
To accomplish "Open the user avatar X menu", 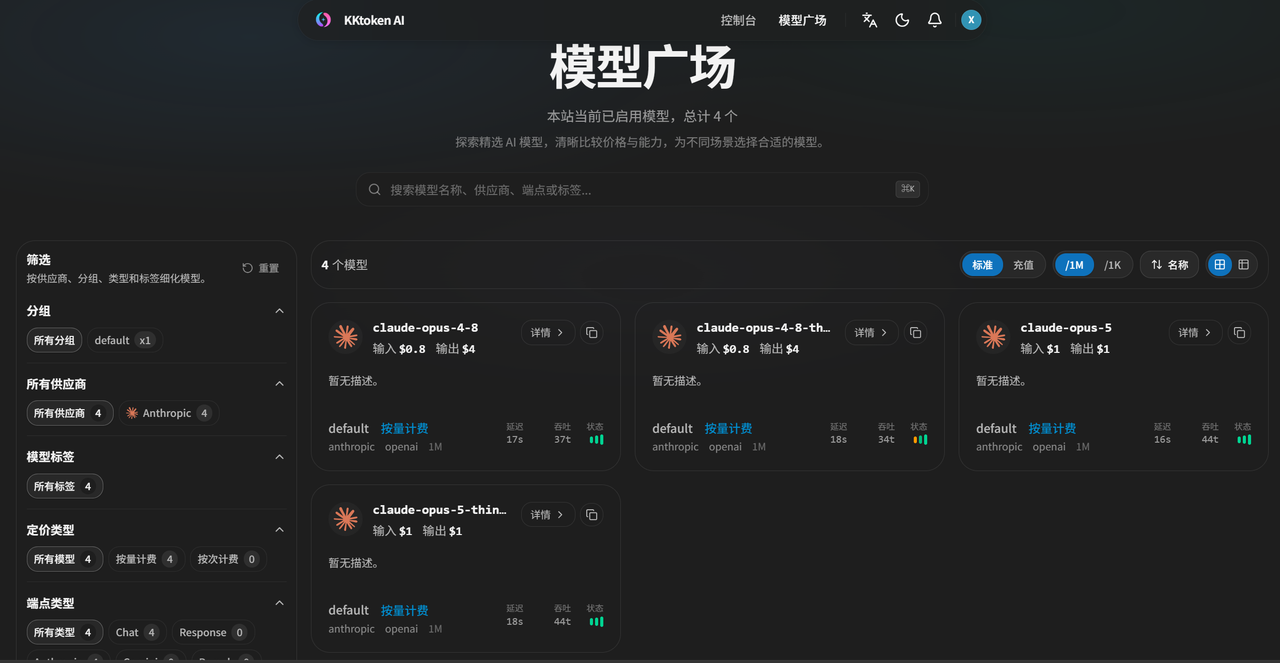I will click(x=971, y=20).
